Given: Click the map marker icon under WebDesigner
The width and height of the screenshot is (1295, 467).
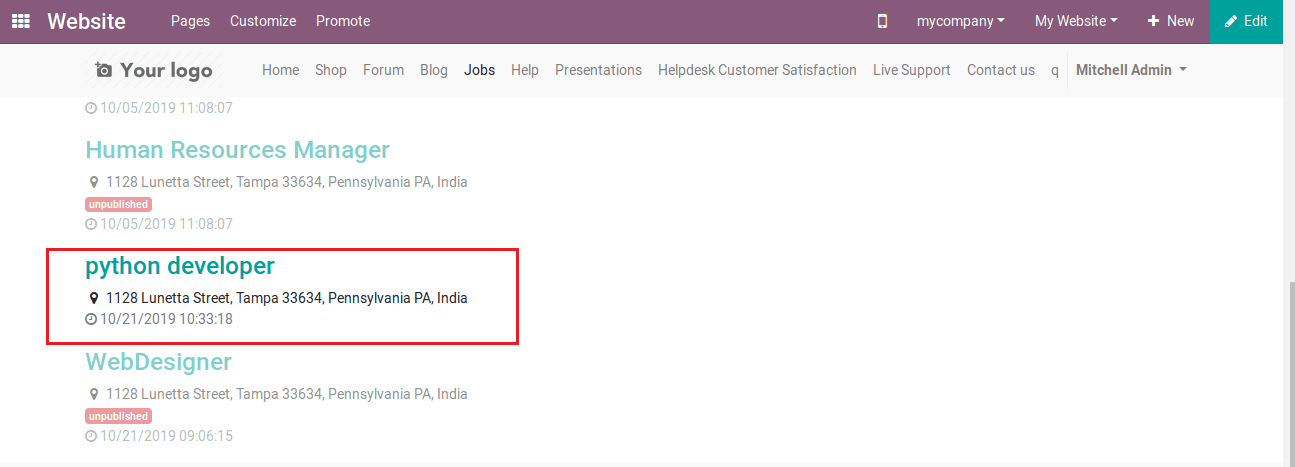Looking at the screenshot, I should 94,394.
